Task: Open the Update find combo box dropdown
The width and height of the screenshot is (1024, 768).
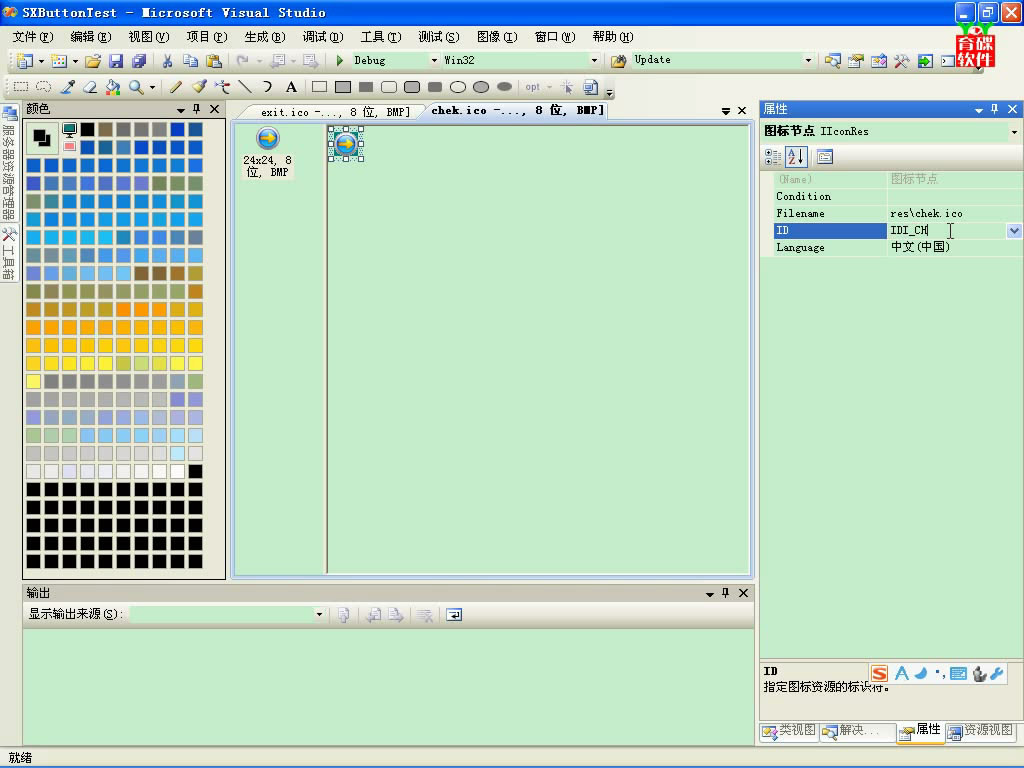Action: [808, 60]
